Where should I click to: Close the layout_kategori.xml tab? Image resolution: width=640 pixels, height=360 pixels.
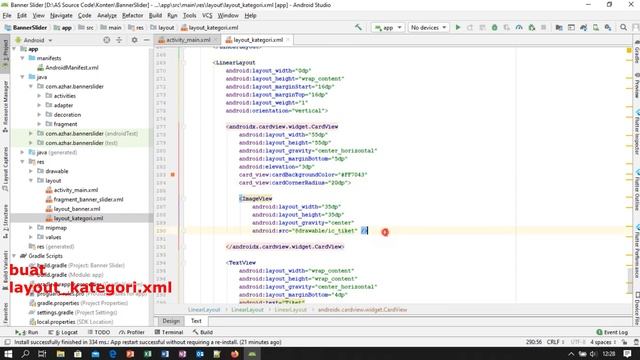[287, 40]
